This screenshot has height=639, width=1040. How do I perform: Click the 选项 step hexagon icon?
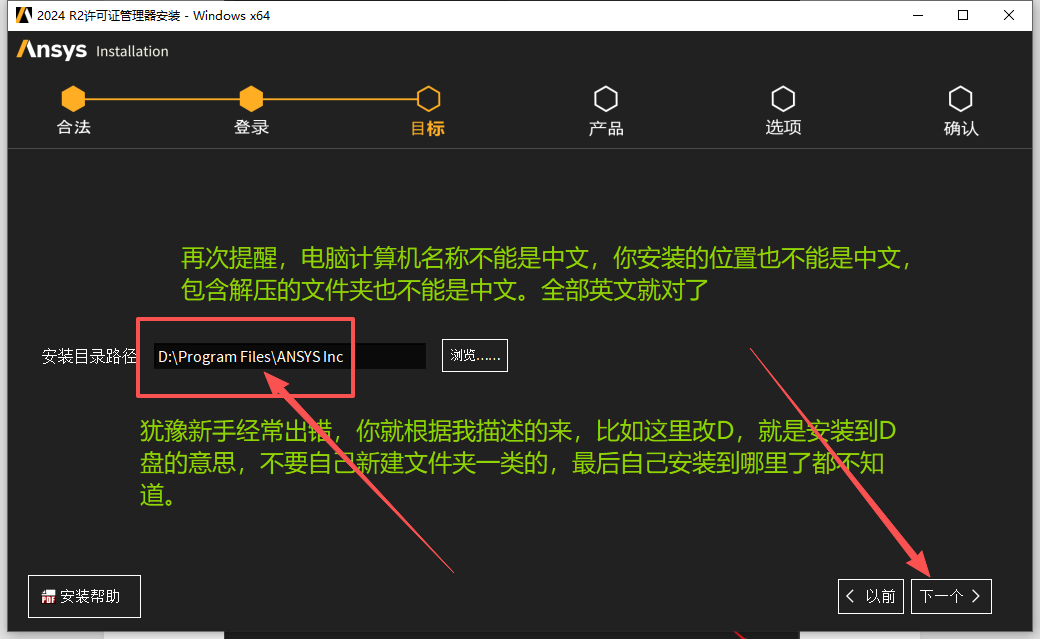[783, 98]
